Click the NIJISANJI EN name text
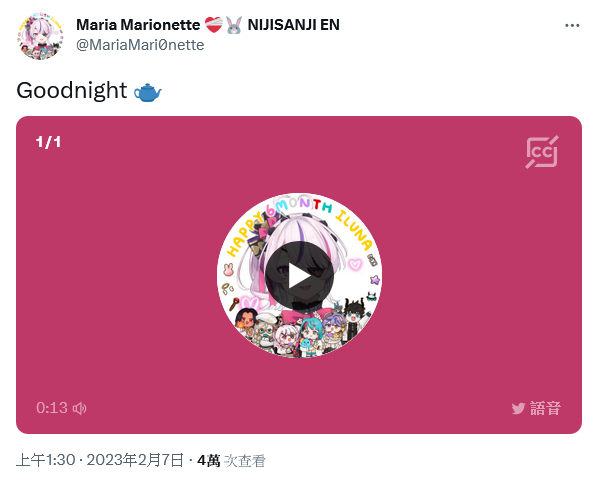Image resolution: width=598 pixels, height=485 pixels. coord(294,25)
